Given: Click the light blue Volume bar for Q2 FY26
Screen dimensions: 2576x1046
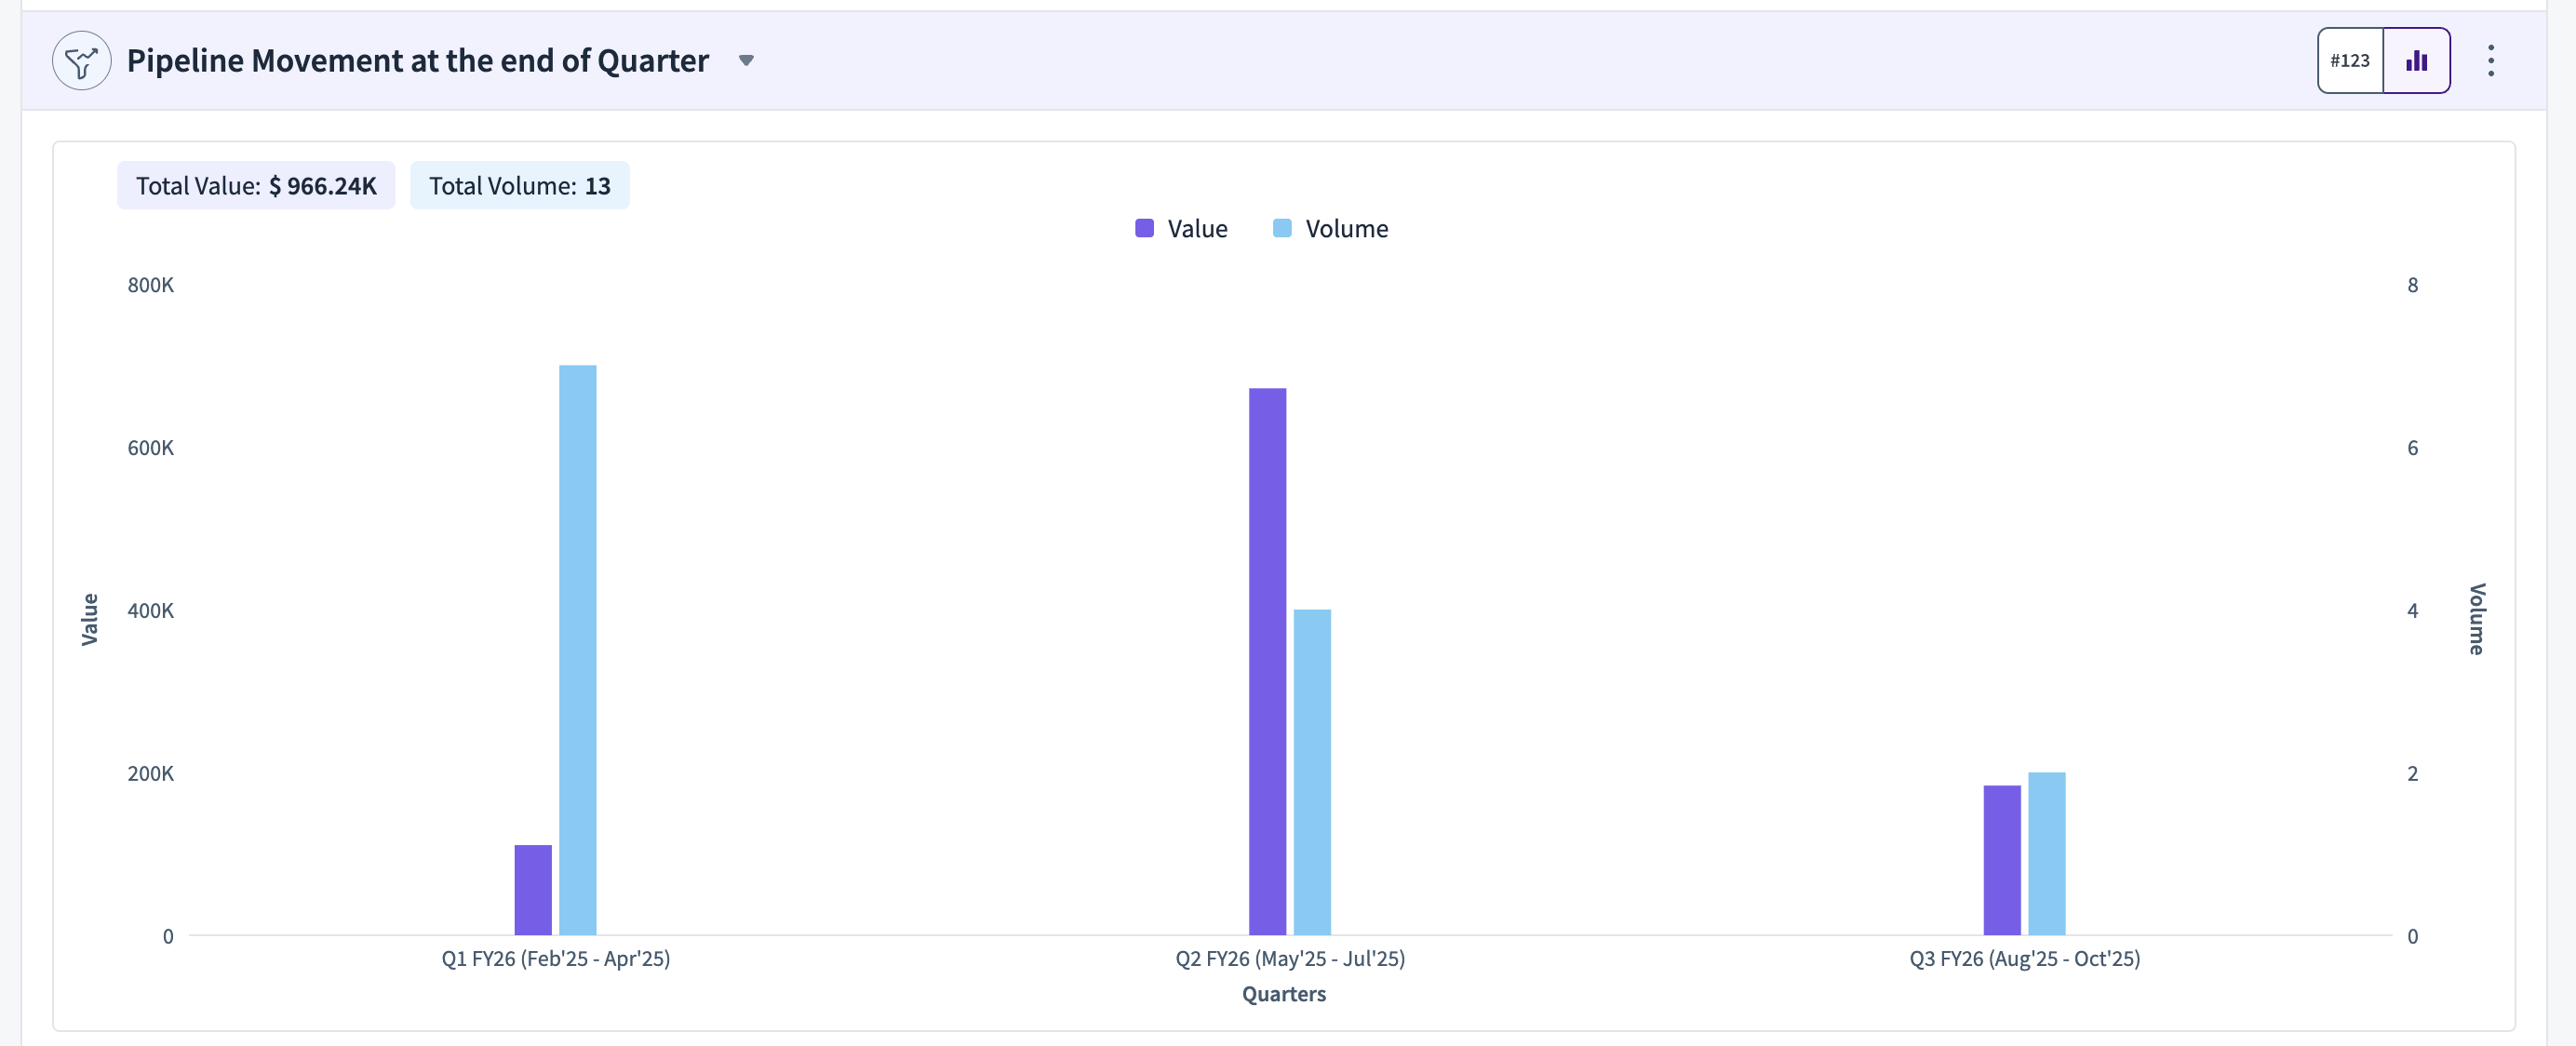Looking at the screenshot, I should (x=1312, y=772).
